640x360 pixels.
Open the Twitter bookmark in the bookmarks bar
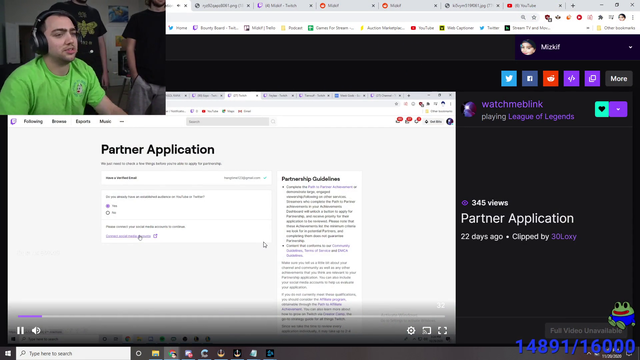489,28
